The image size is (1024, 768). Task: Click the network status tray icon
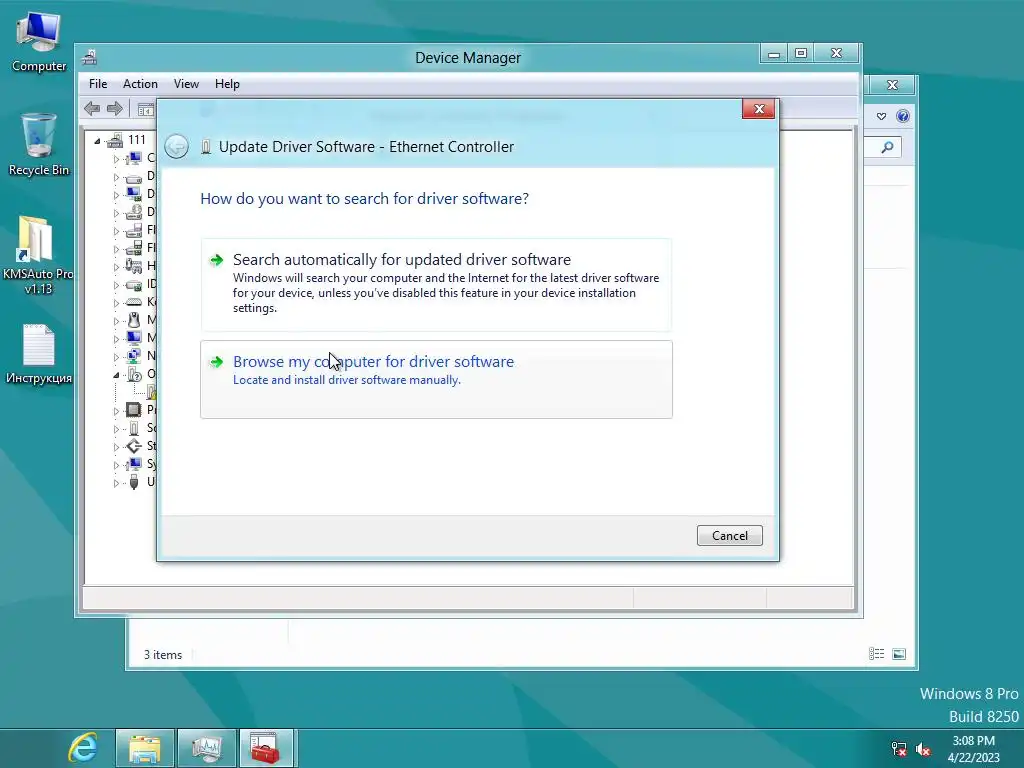coord(899,749)
